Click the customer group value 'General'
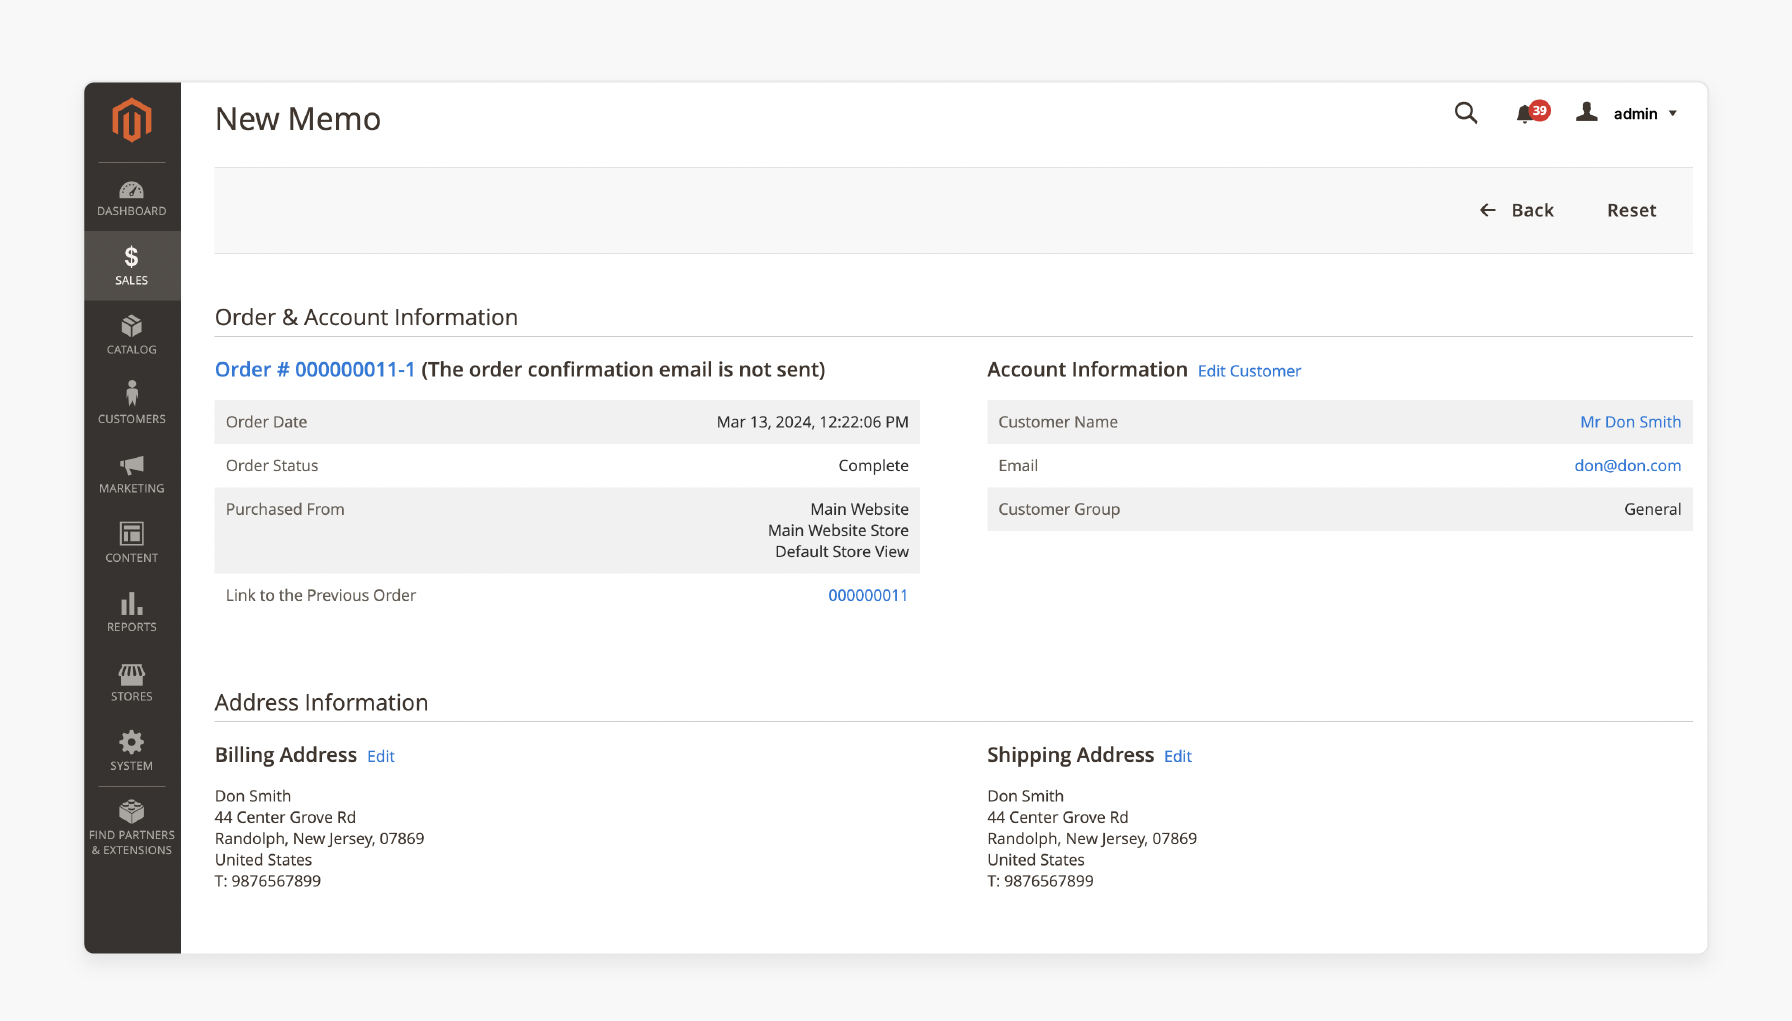Image resolution: width=1792 pixels, height=1021 pixels. pyautogui.click(x=1652, y=509)
